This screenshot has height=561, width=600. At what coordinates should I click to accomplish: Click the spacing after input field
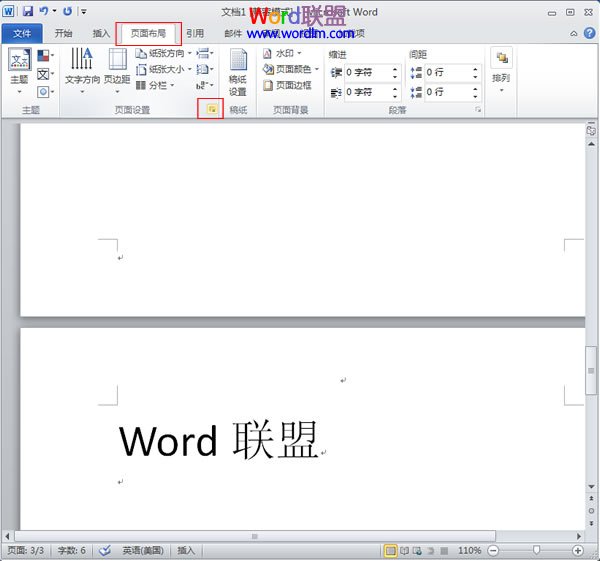(x=448, y=92)
